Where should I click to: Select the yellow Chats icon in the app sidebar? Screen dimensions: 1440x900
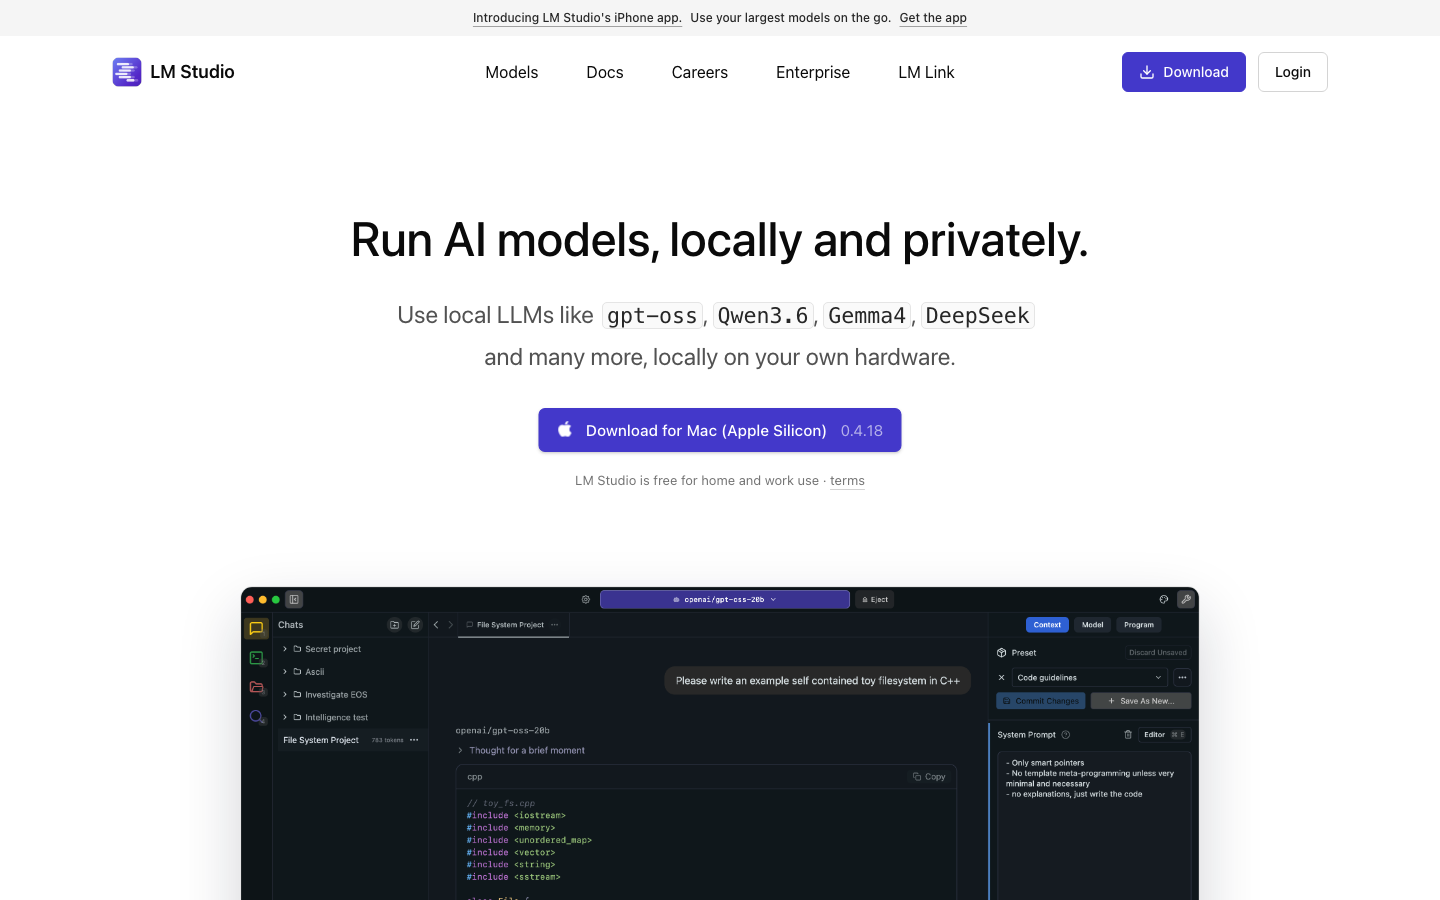256,629
